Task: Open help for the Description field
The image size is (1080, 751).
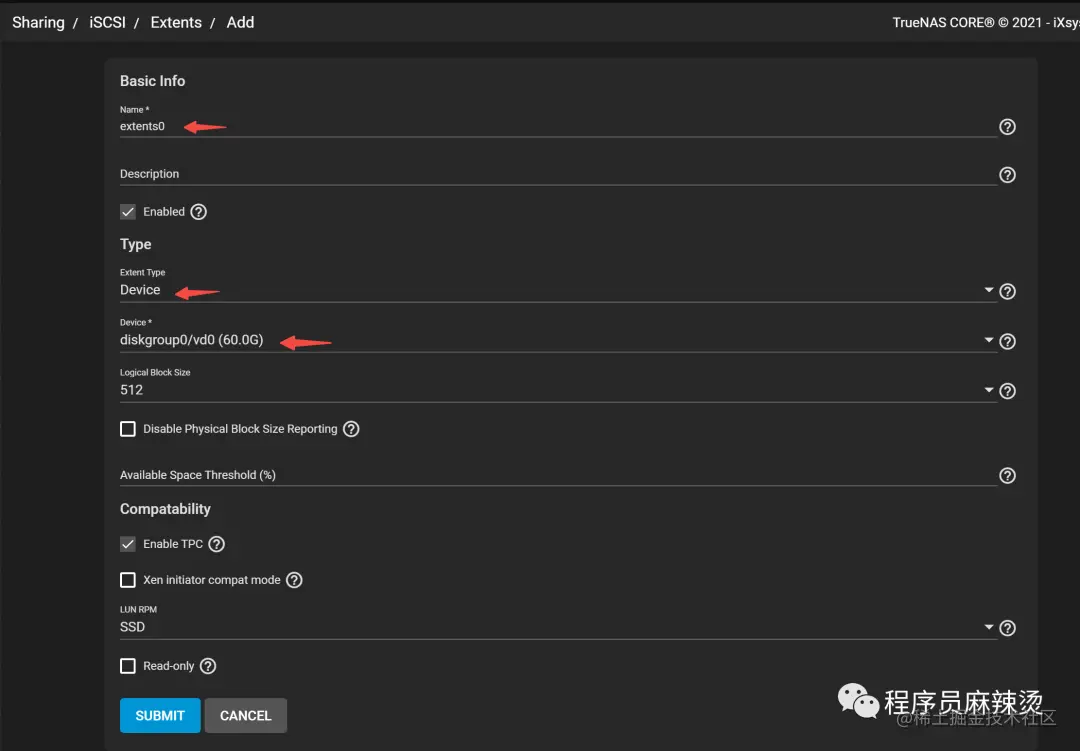Action: coord(1007,175)
